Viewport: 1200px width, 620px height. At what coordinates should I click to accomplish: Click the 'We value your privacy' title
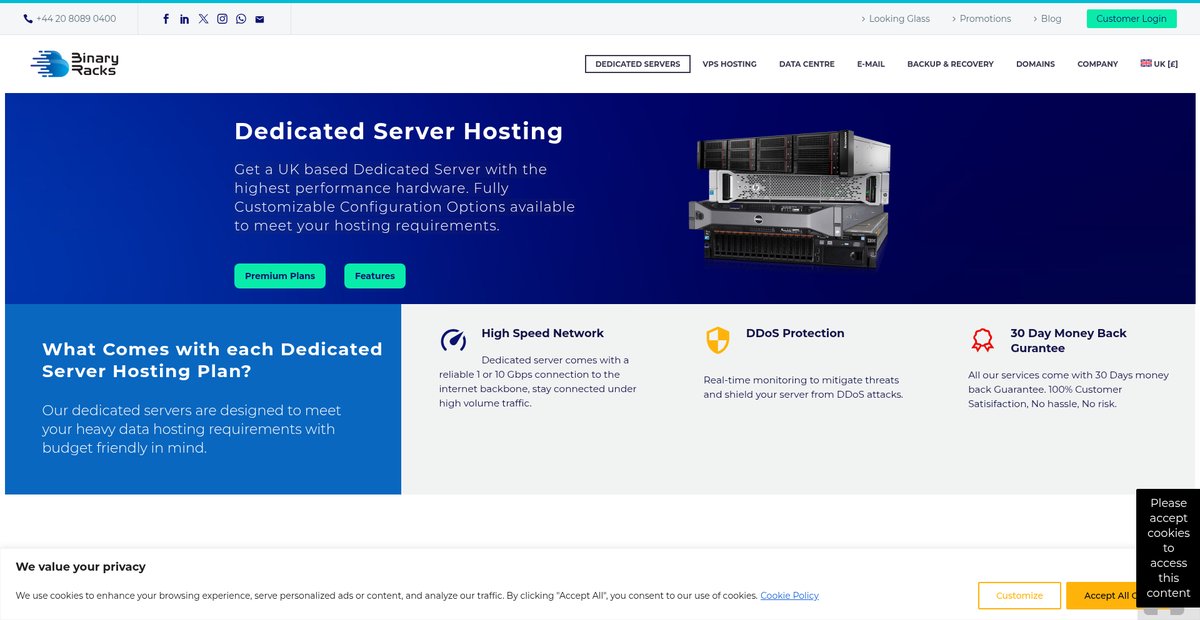(81, 567)
